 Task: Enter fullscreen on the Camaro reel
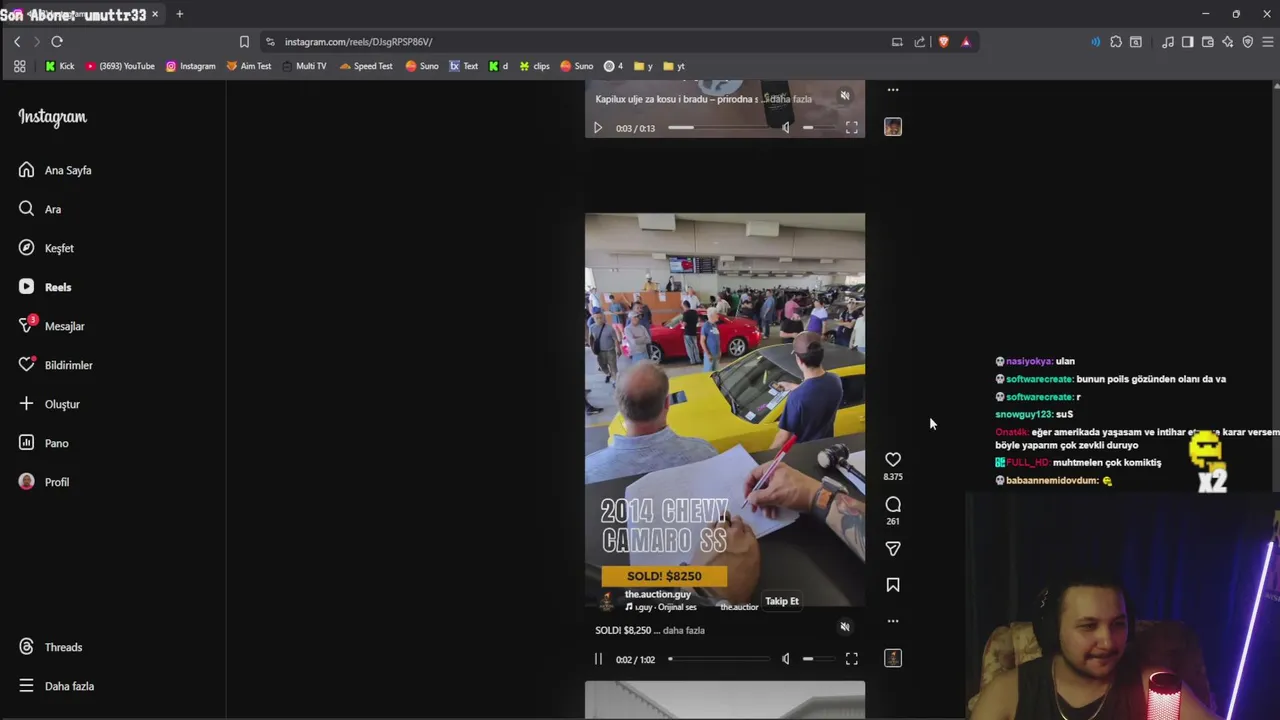tap(852, 659)
